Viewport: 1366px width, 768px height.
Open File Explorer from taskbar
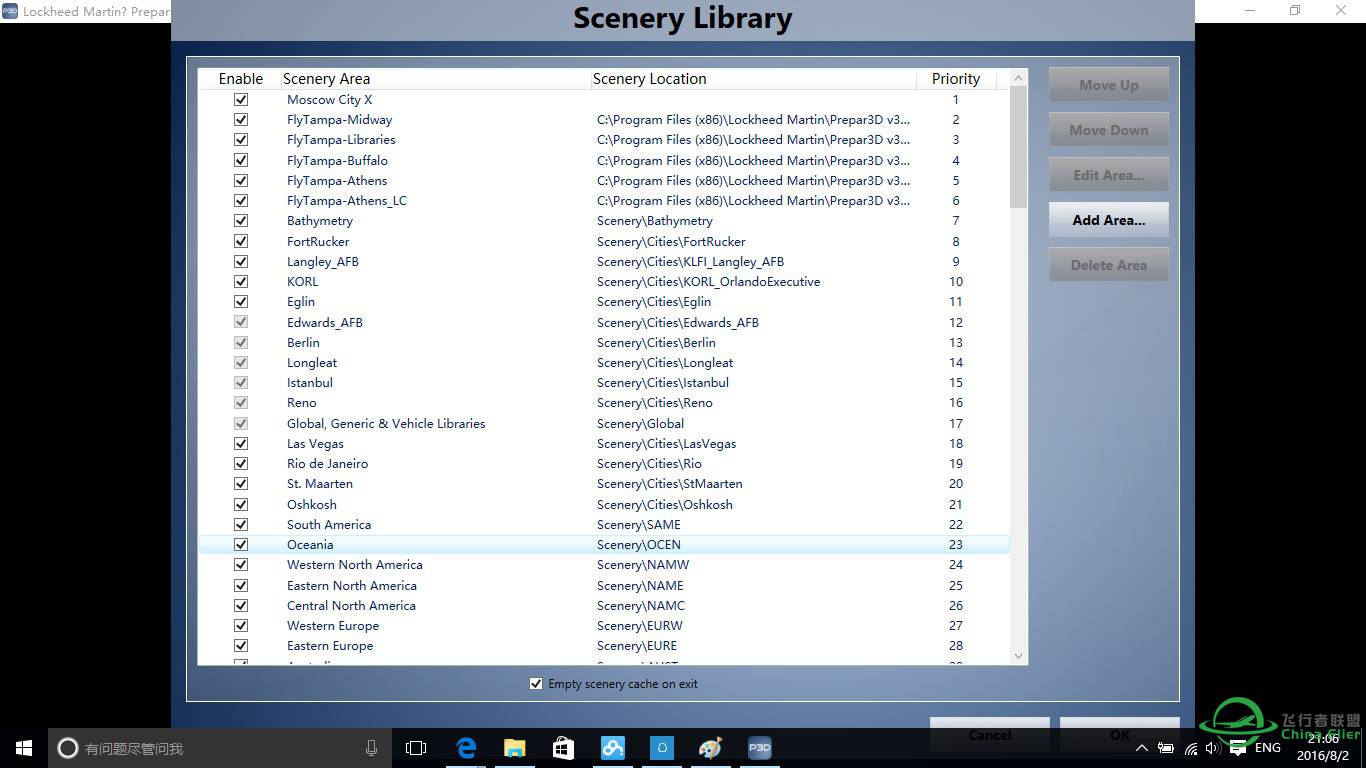[x=515, y=748]
